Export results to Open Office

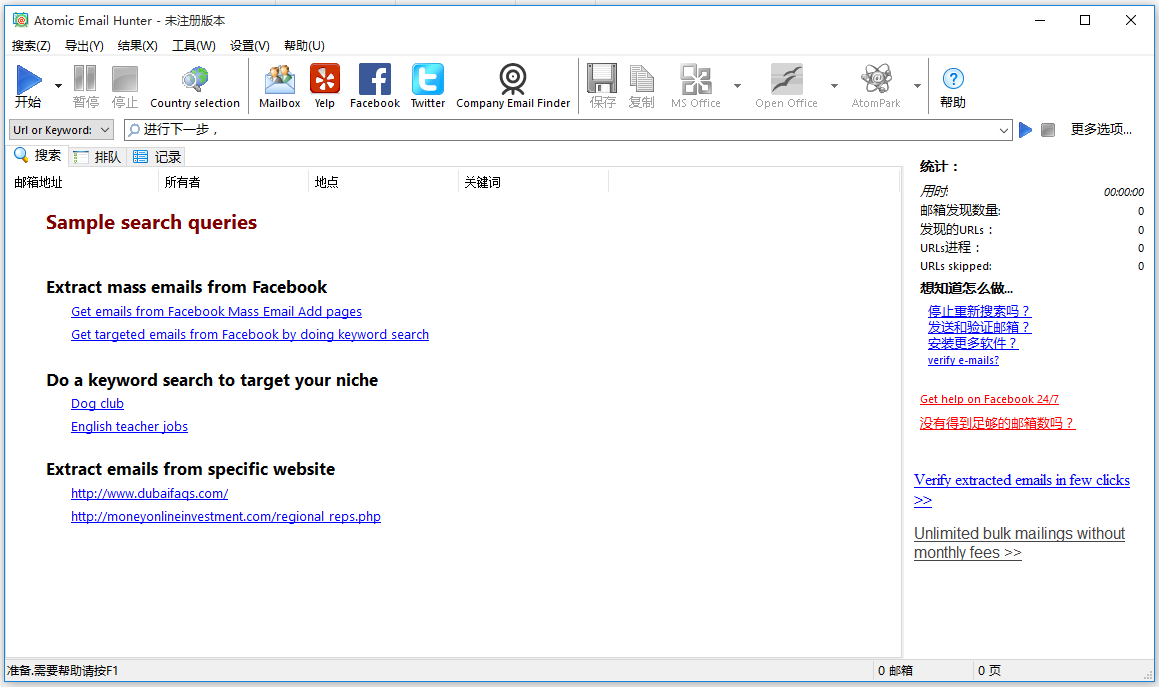[x=786, y=87]
